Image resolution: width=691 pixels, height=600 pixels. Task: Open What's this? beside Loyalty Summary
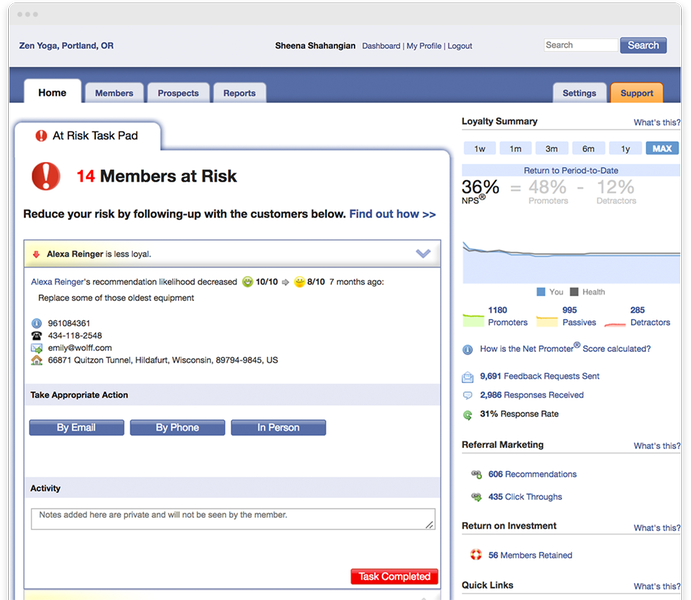[657, 123]
